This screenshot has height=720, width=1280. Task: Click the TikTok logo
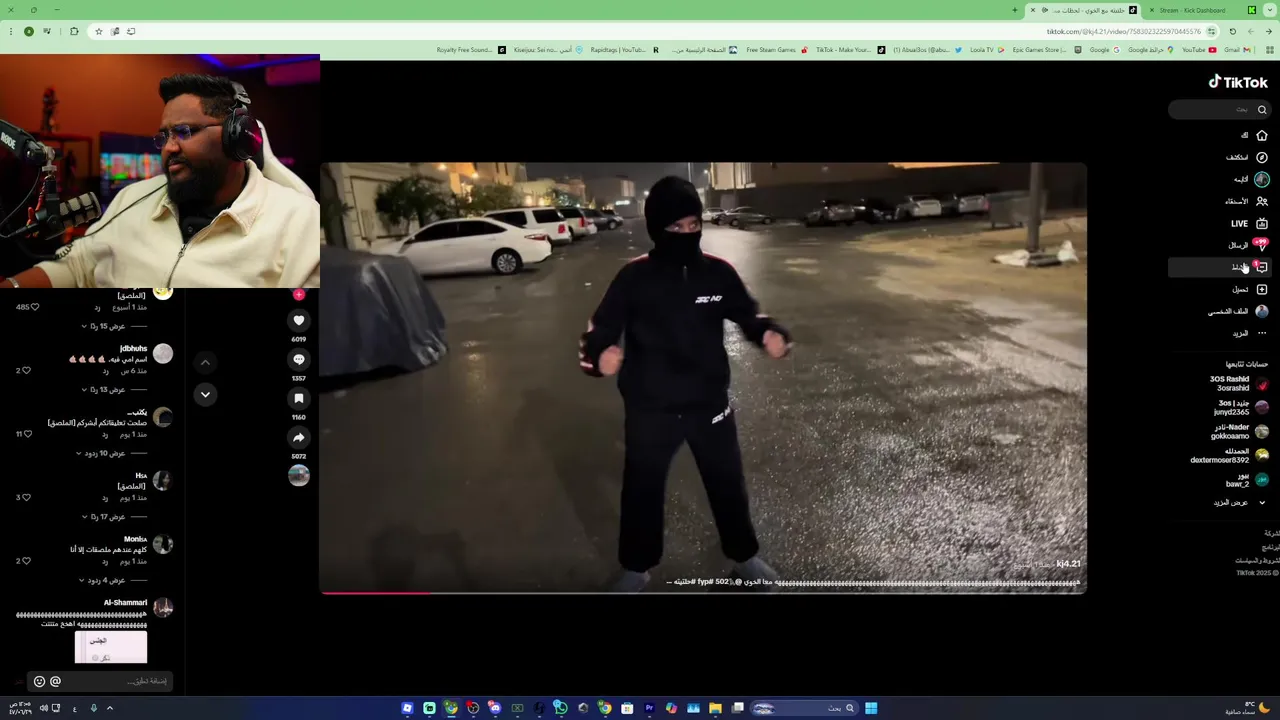click(x=1238, y=82)
